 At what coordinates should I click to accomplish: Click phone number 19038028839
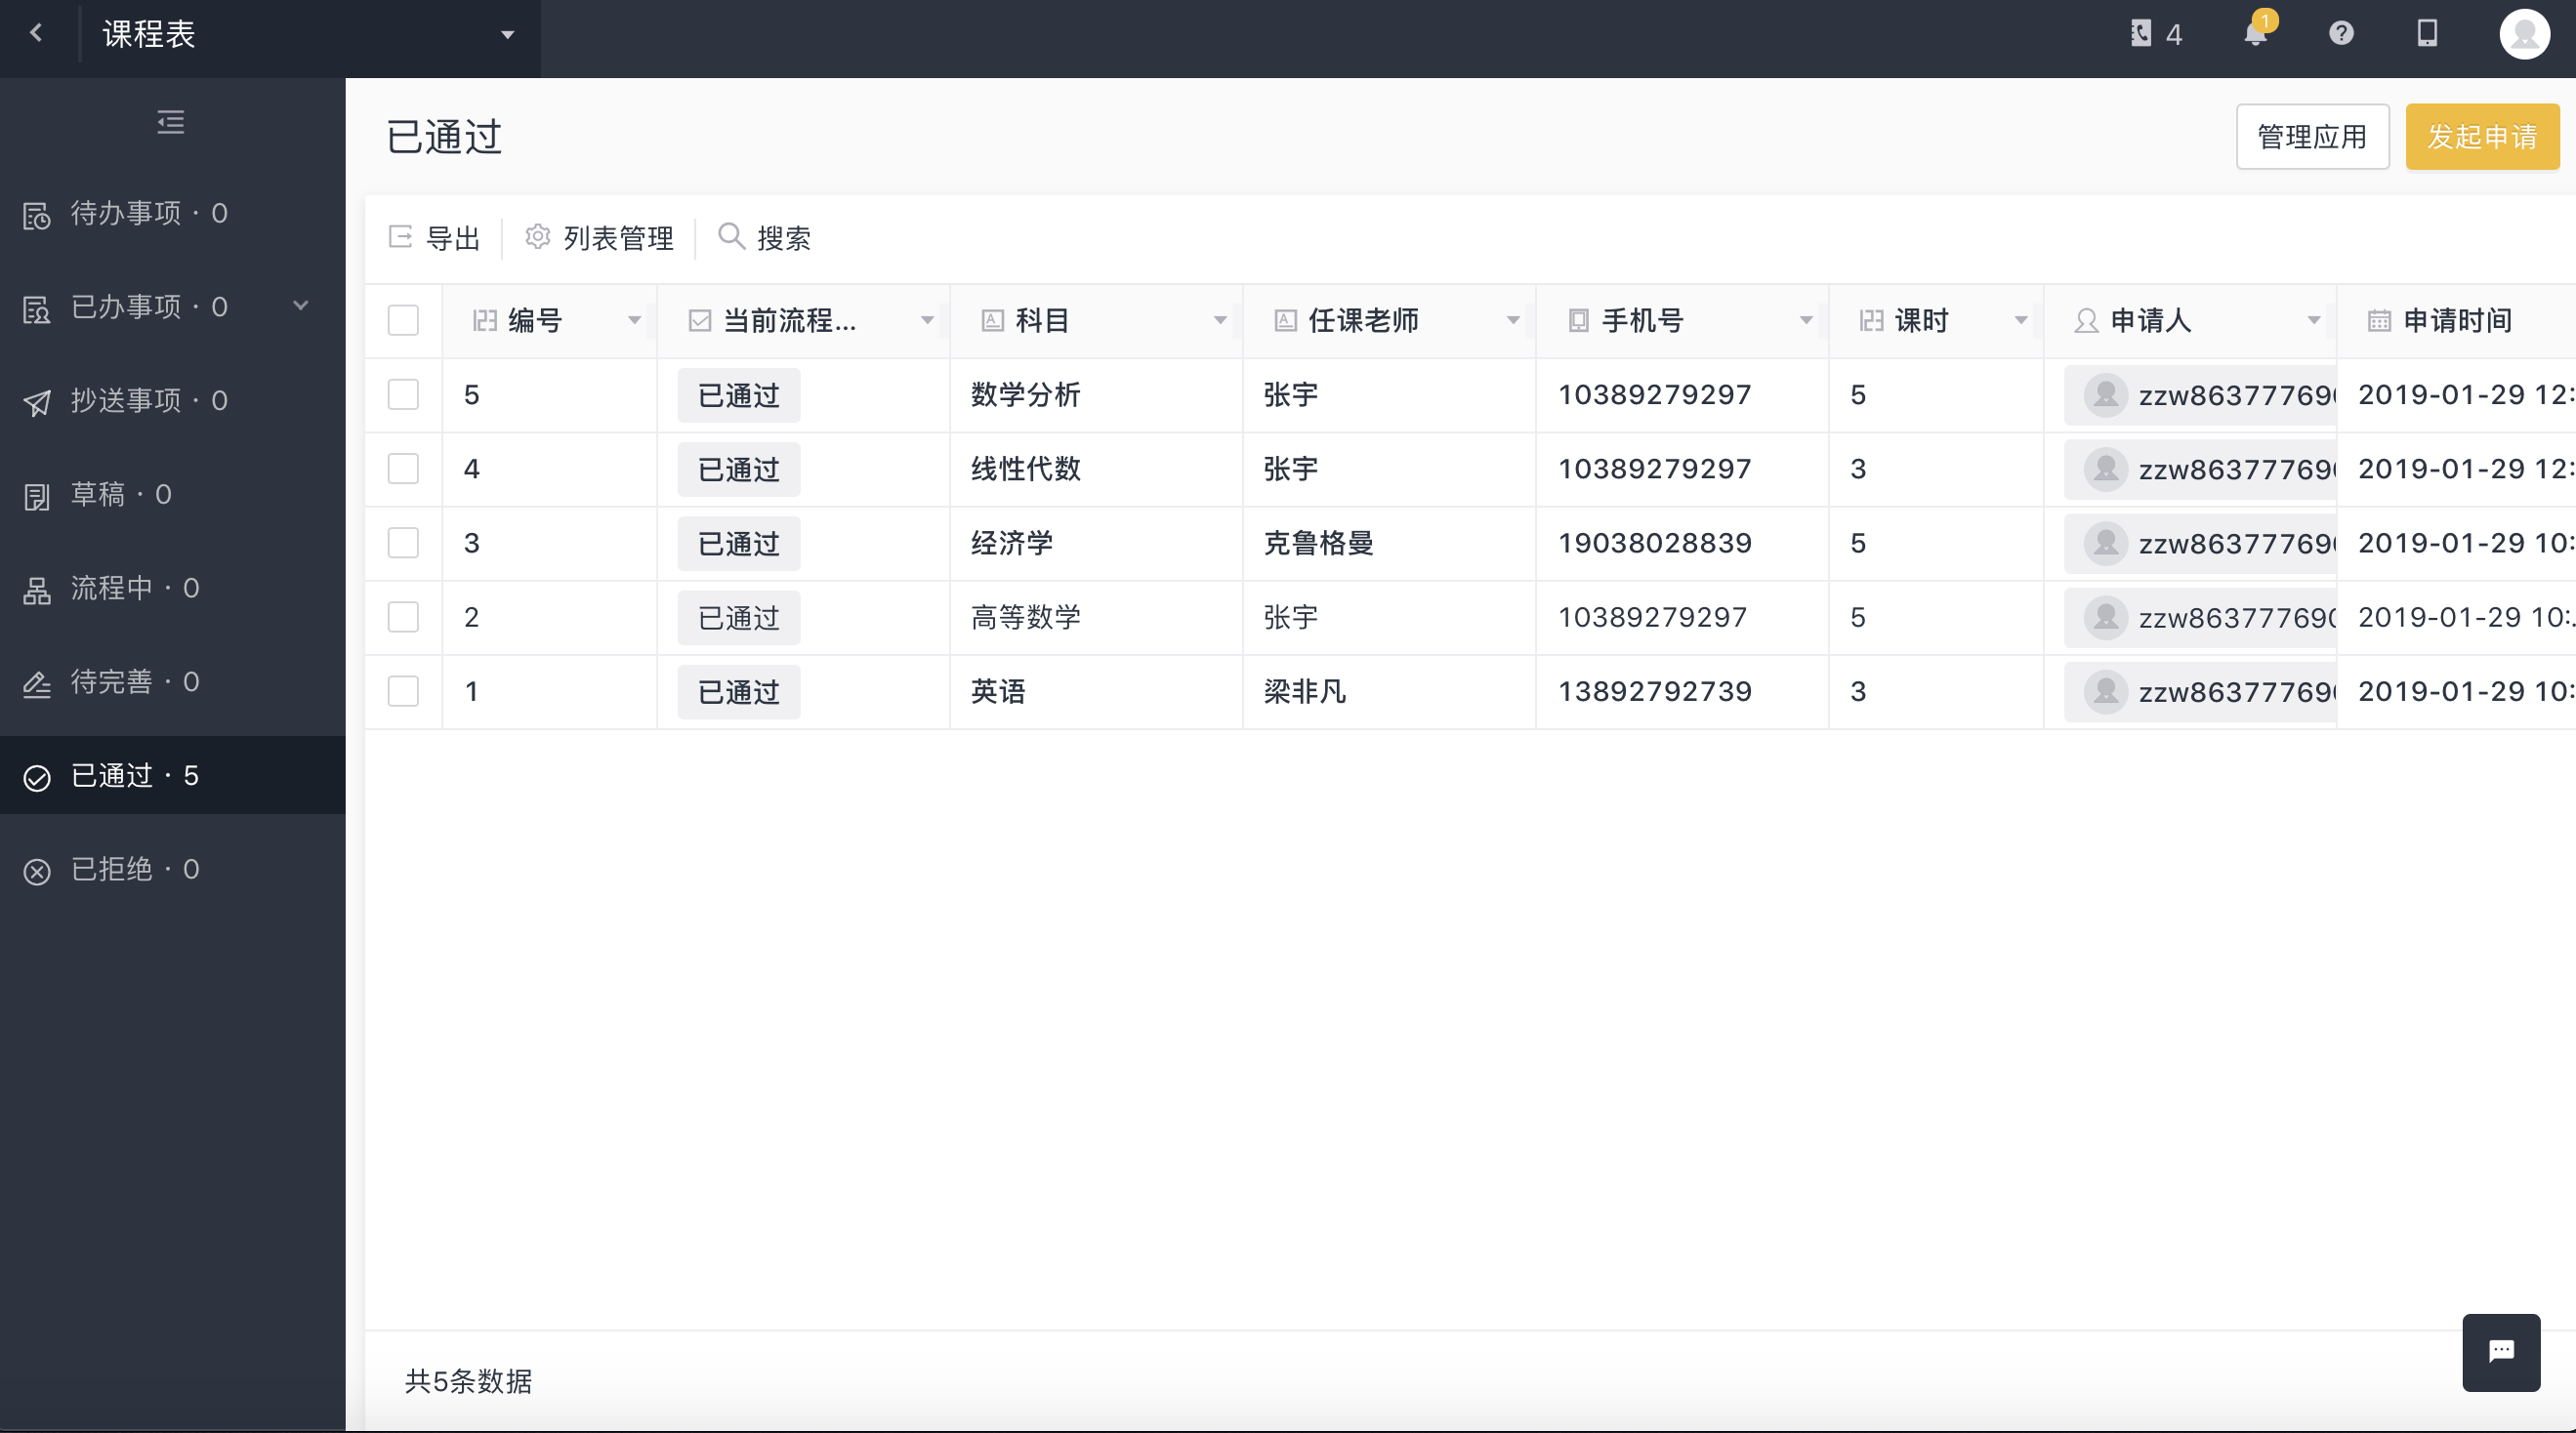coord(1655,544)
